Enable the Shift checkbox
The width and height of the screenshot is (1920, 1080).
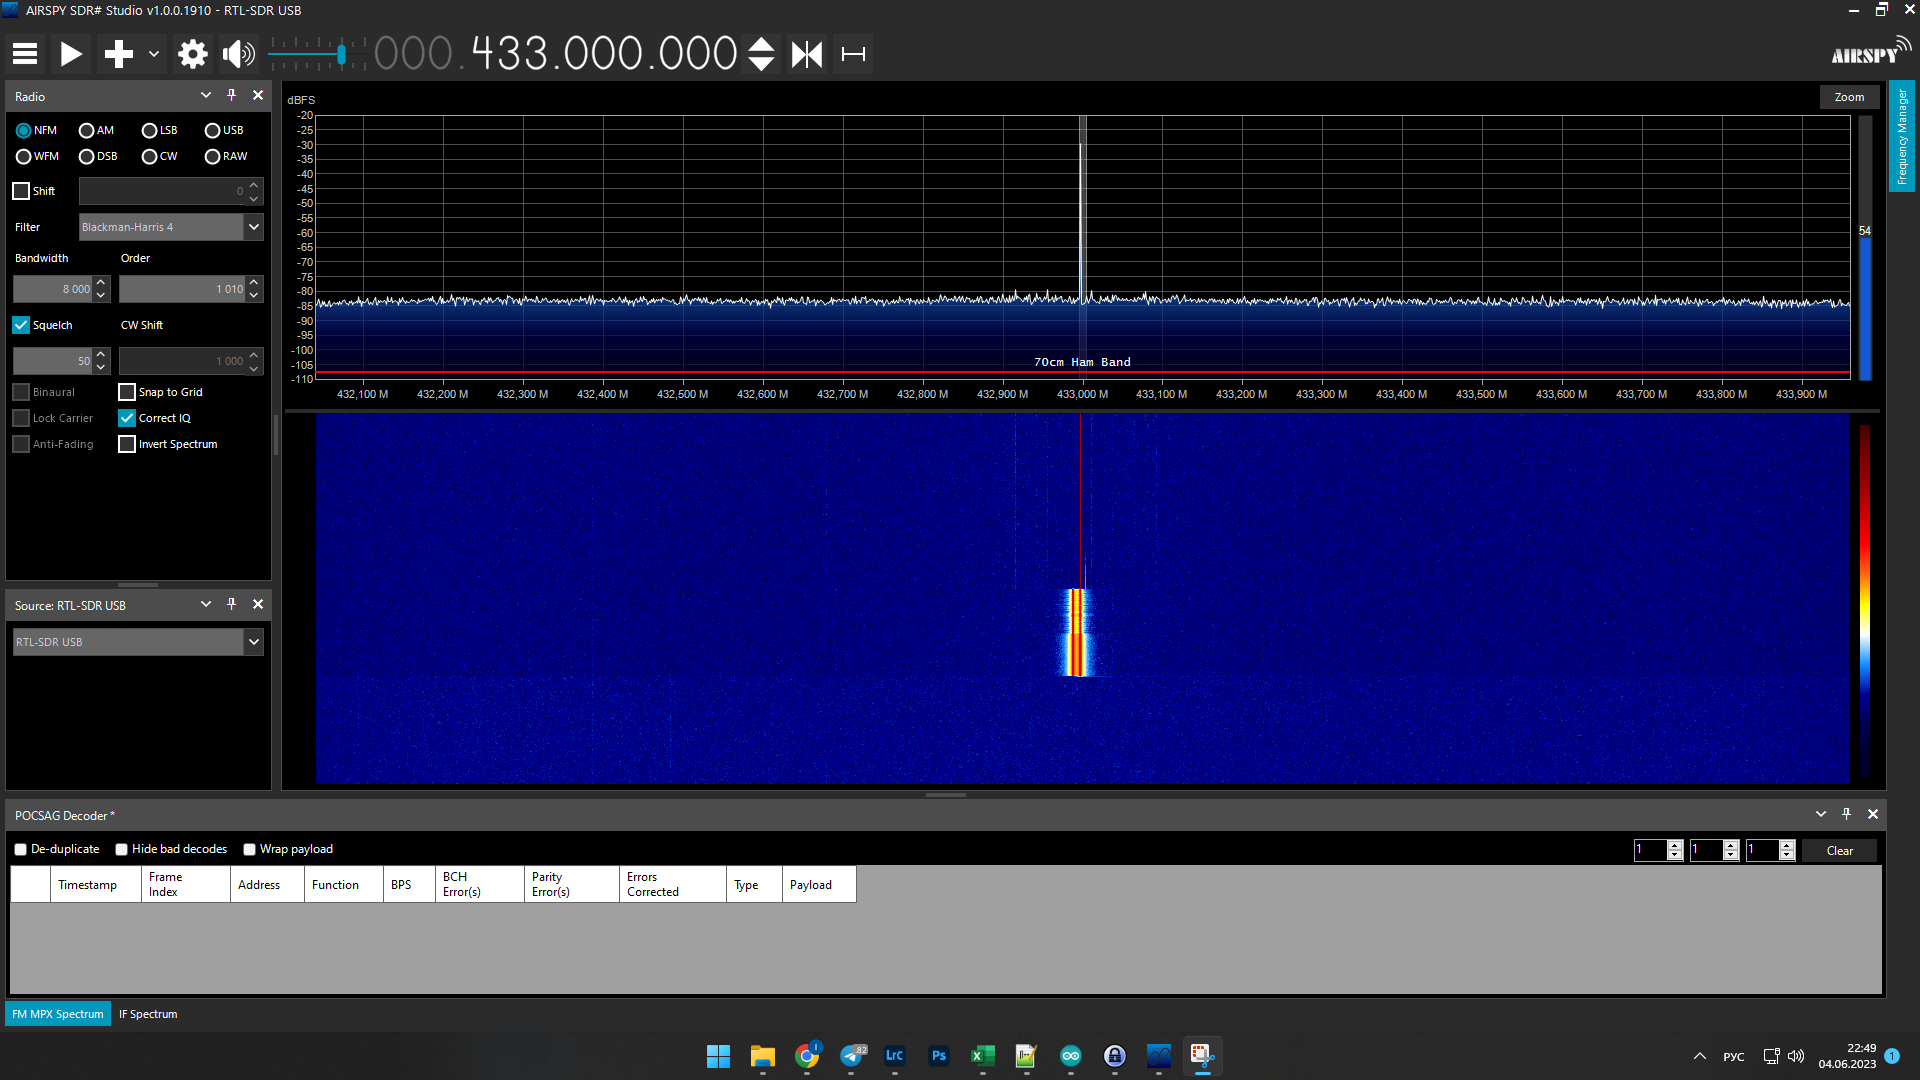21,191
